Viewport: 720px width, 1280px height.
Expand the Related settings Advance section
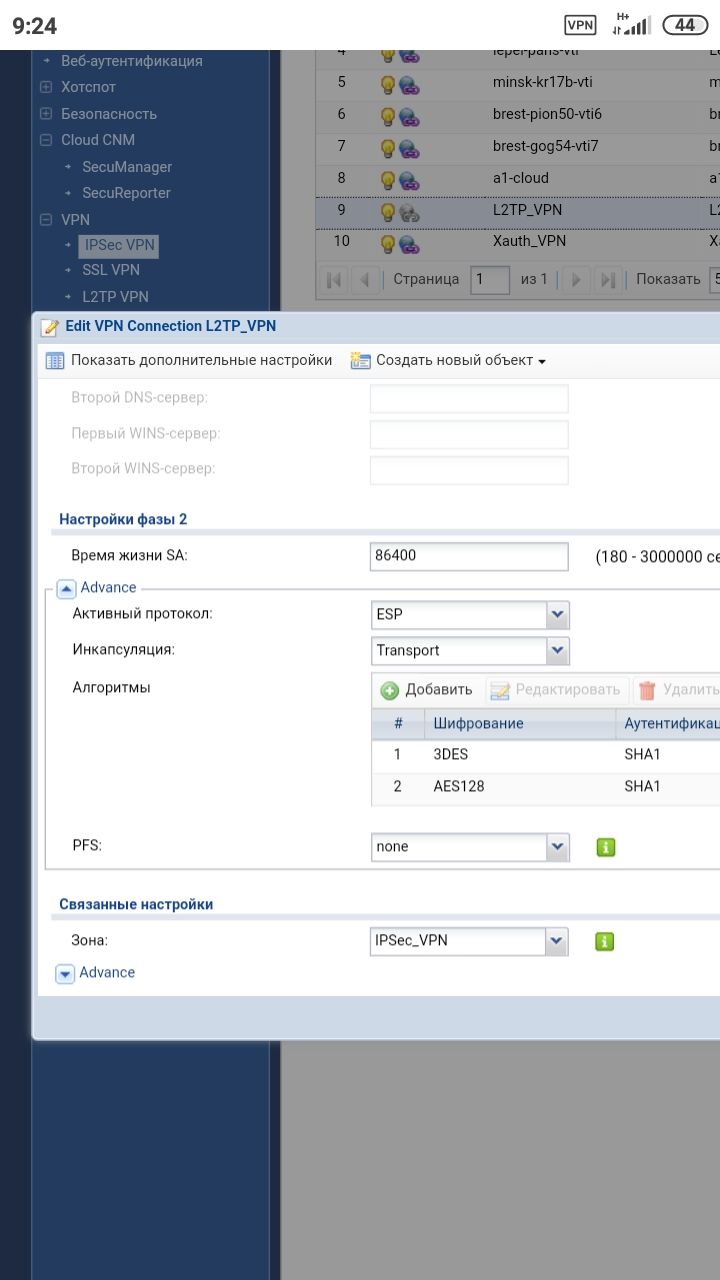click(65, 973)
